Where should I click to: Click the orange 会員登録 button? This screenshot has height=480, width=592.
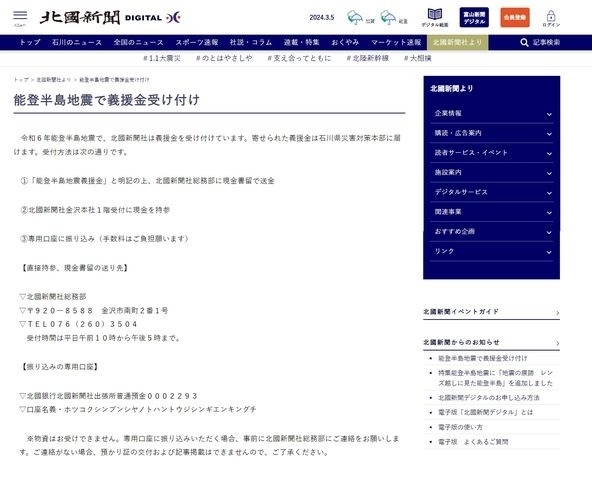[515, 17]
